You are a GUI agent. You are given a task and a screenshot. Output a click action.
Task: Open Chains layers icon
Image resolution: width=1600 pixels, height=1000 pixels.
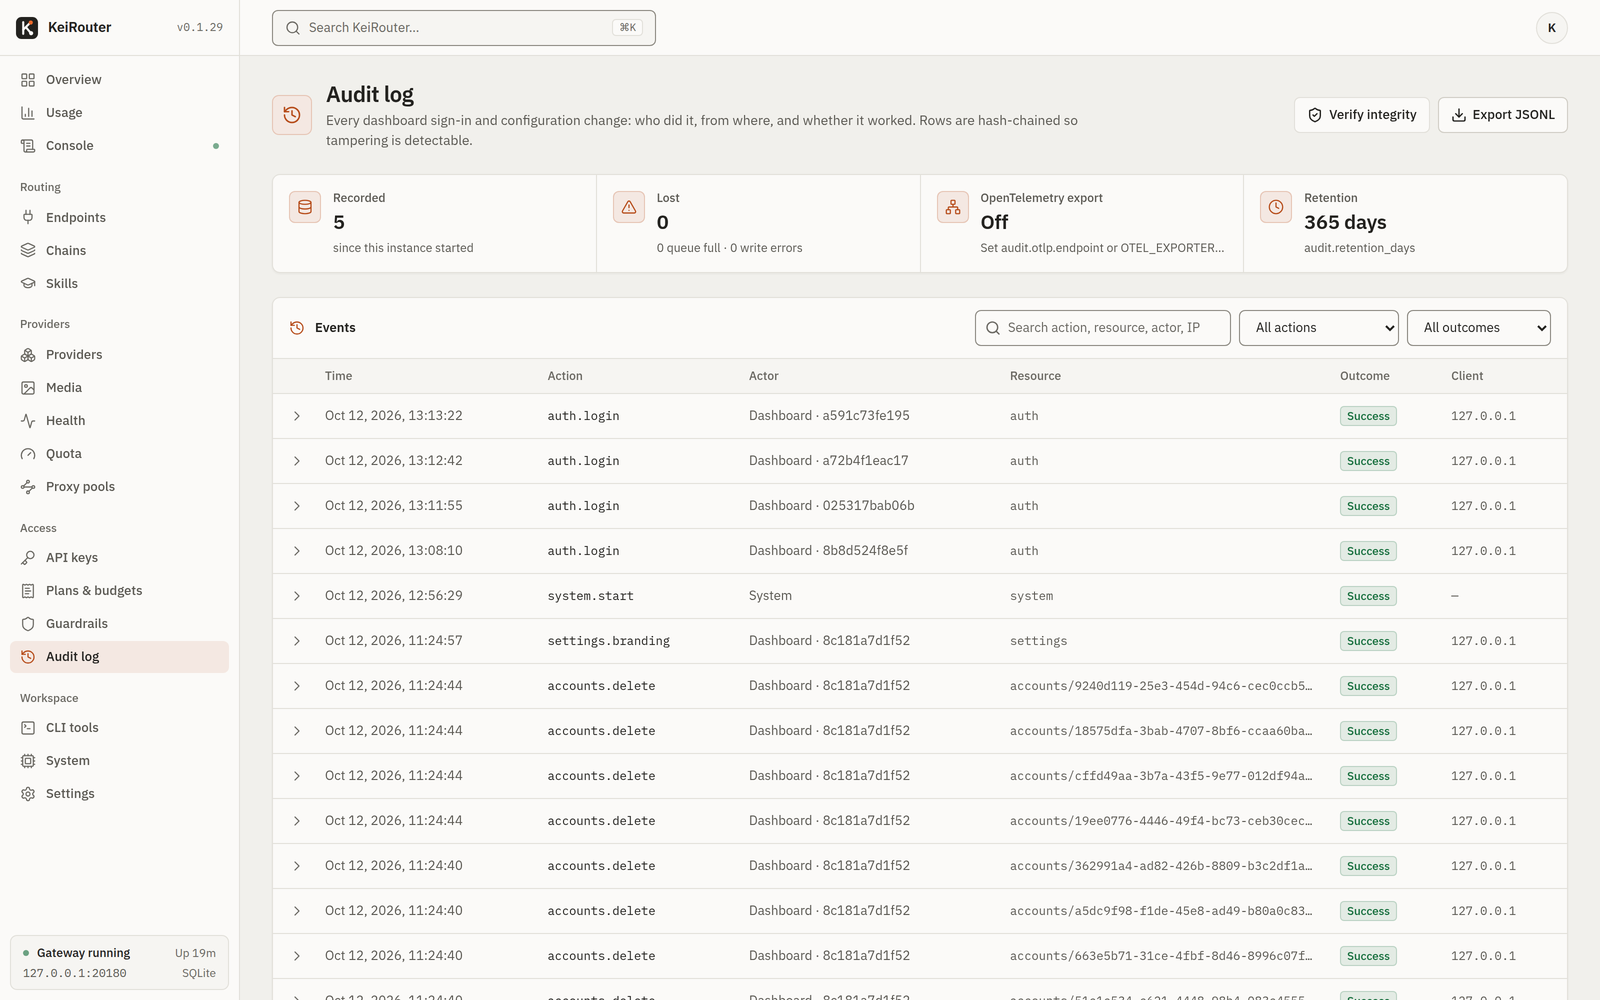coord(28,251)
